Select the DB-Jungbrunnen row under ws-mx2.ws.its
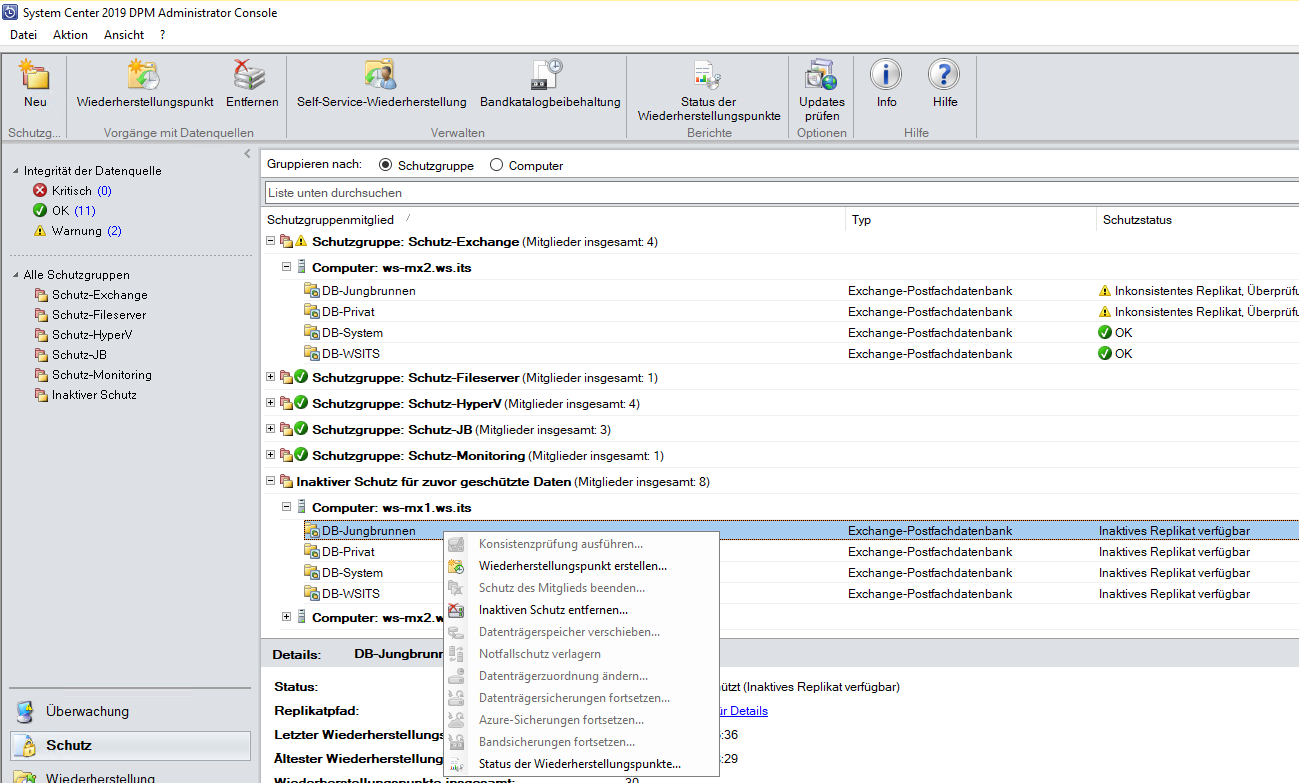Screen dimensions: 1299x783 coord(780,291)
